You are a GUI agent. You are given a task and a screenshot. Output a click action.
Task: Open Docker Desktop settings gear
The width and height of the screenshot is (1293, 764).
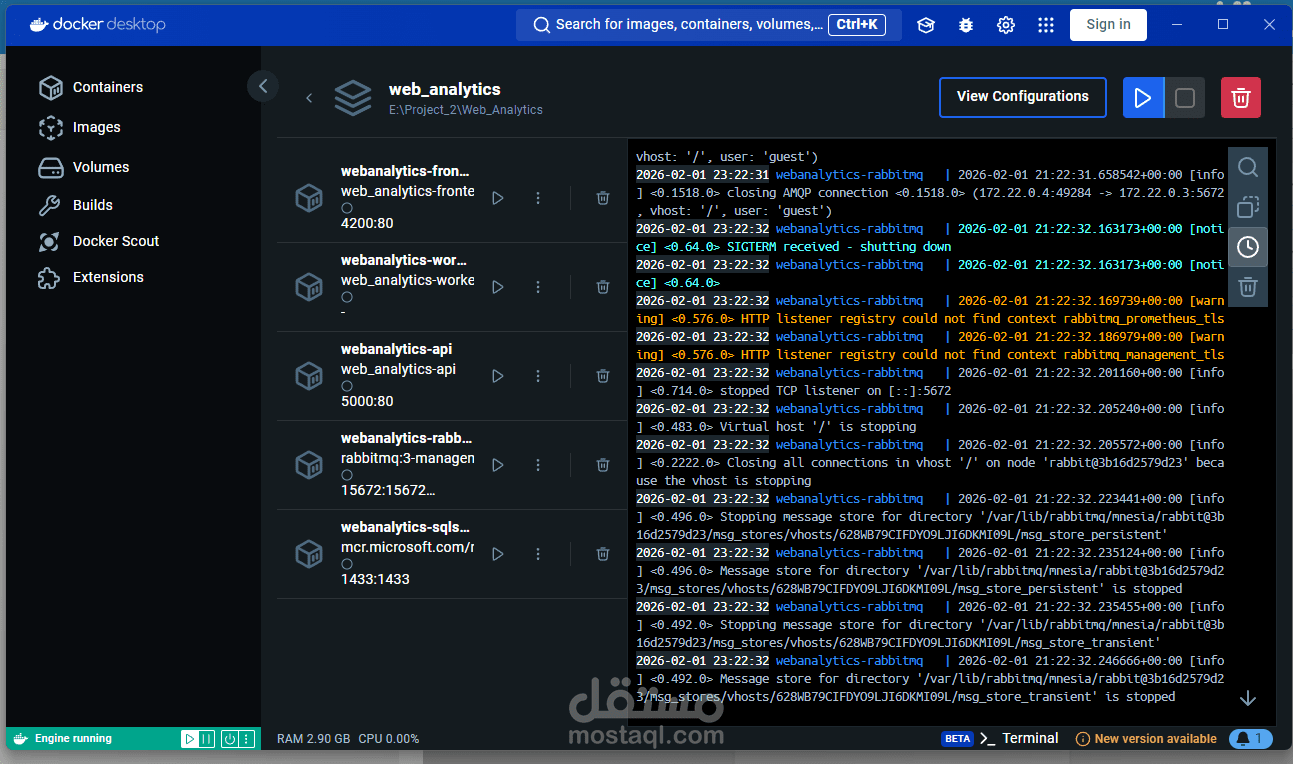[x=1006, y=25]
